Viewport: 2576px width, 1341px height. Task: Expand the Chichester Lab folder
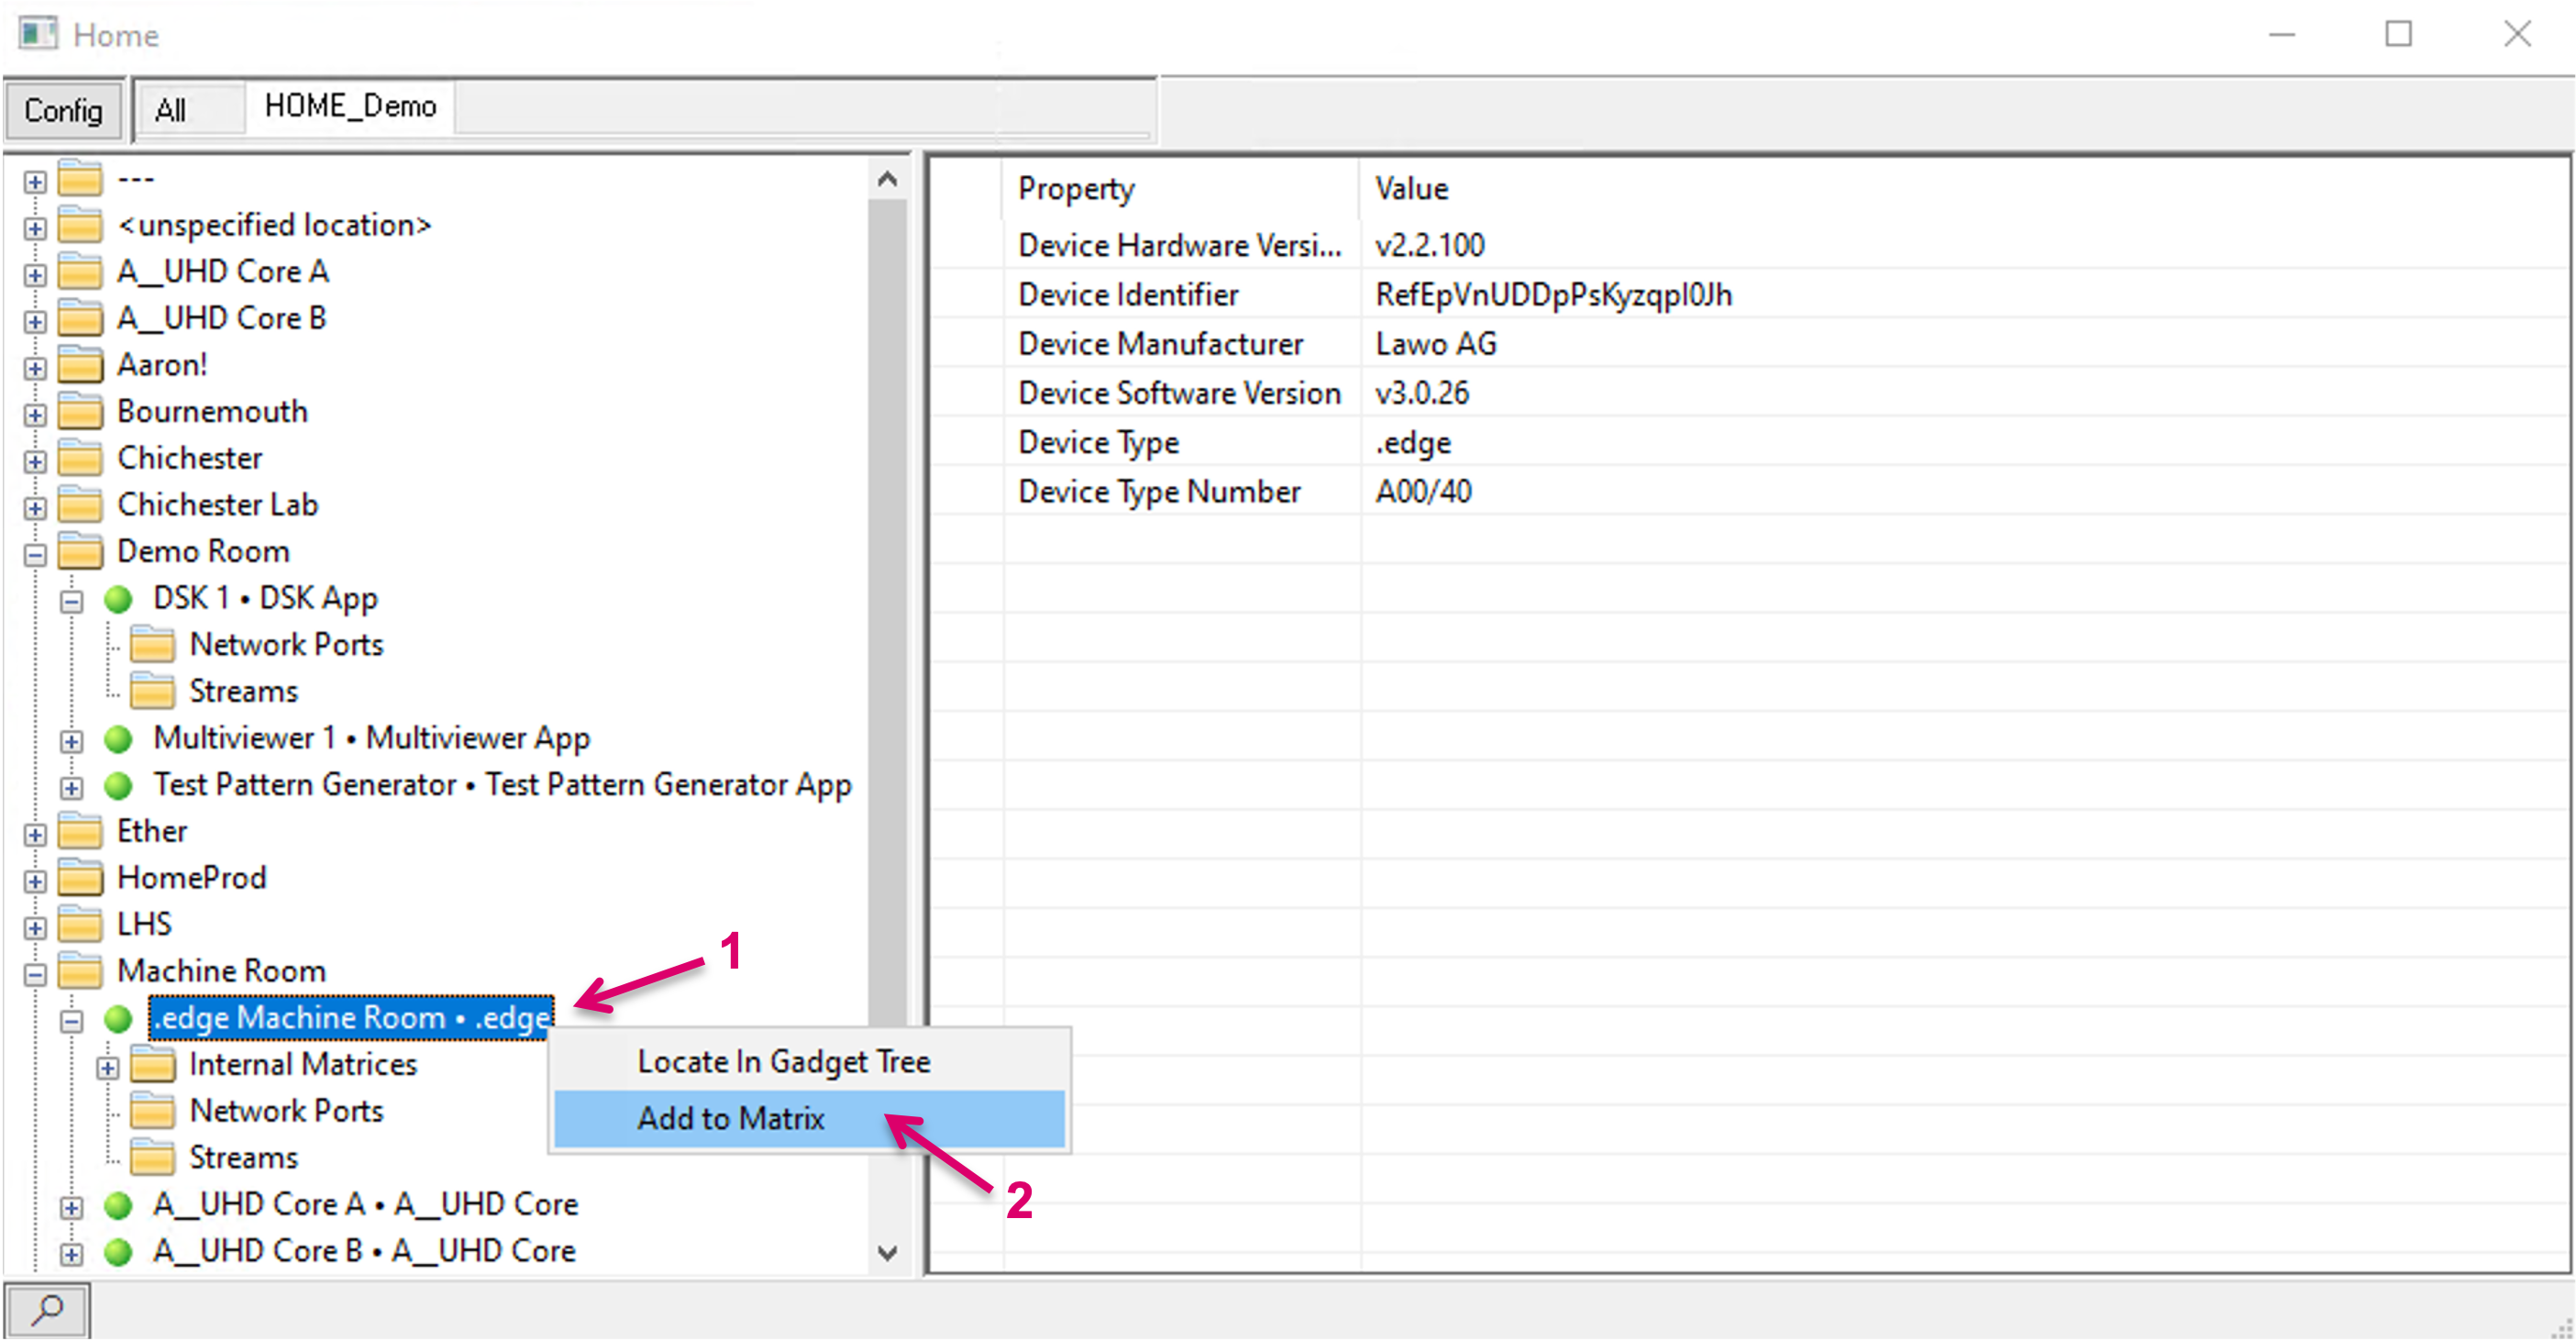[x=35, y=508]
